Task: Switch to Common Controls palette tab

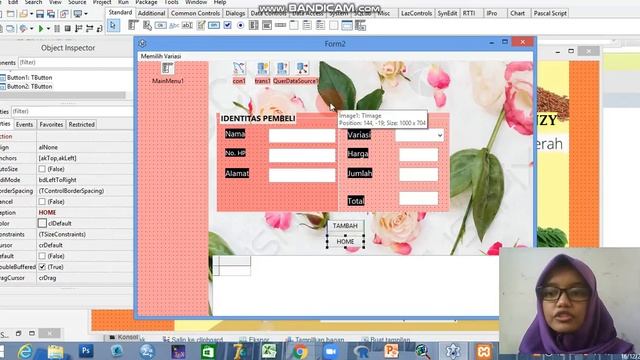Action: (195, 13)
